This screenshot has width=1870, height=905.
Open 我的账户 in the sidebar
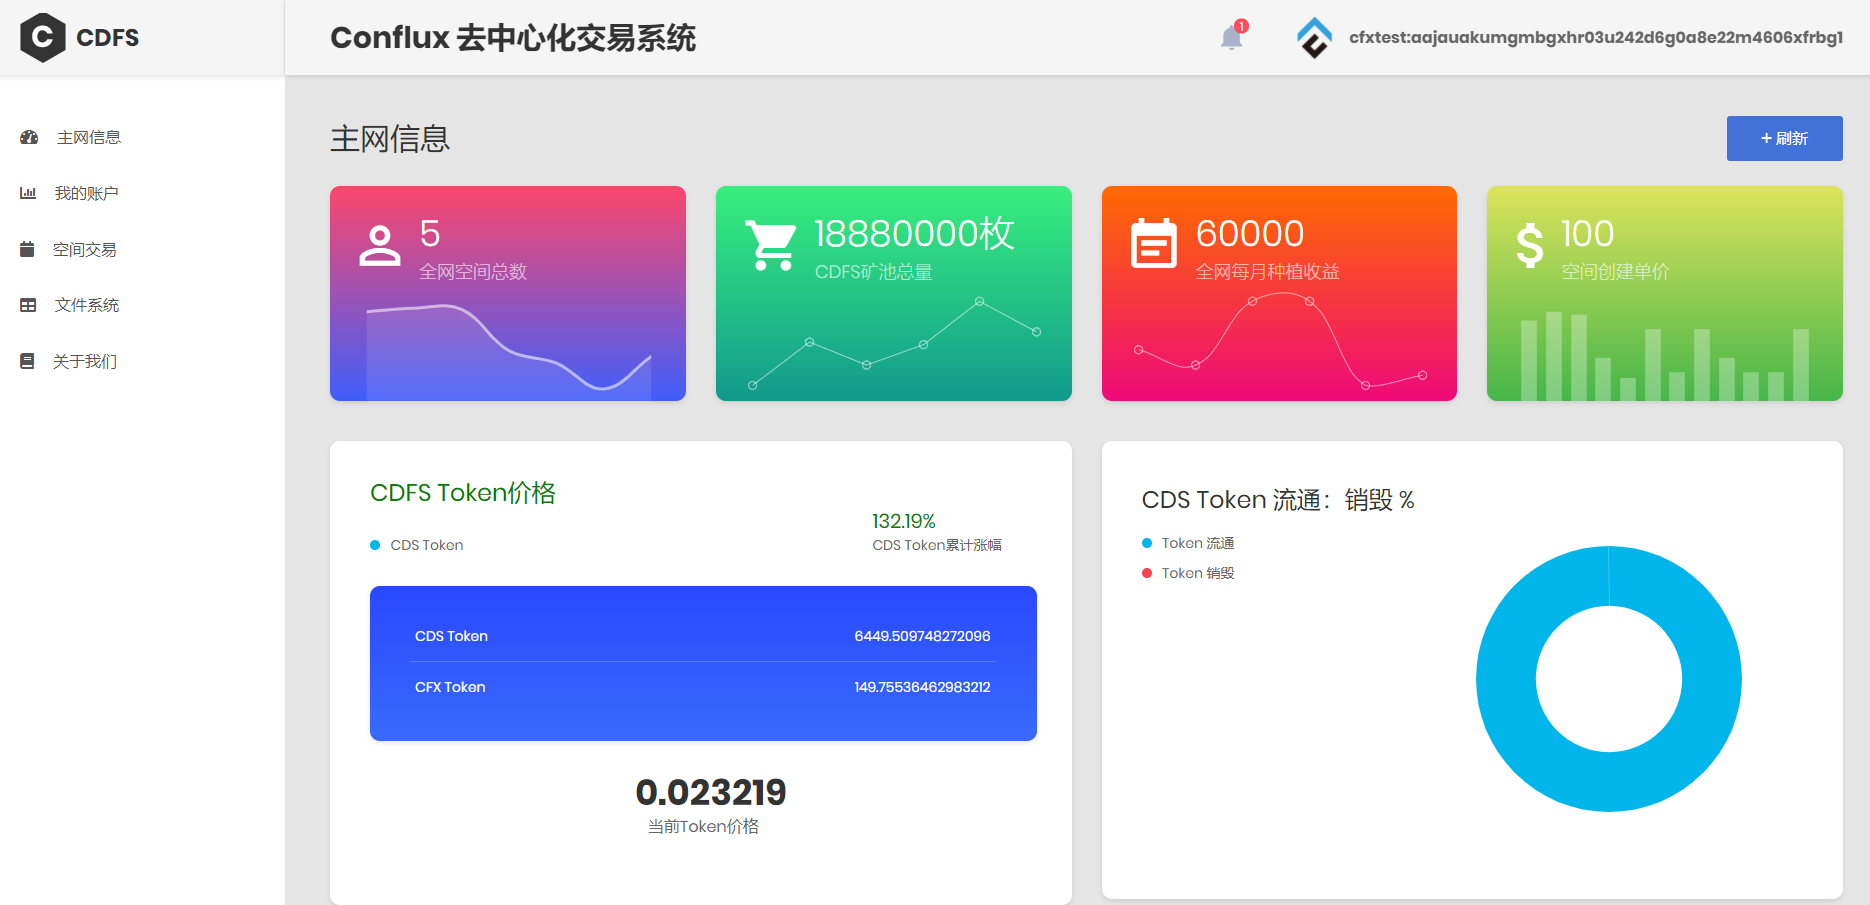click(x=86, y=194)
